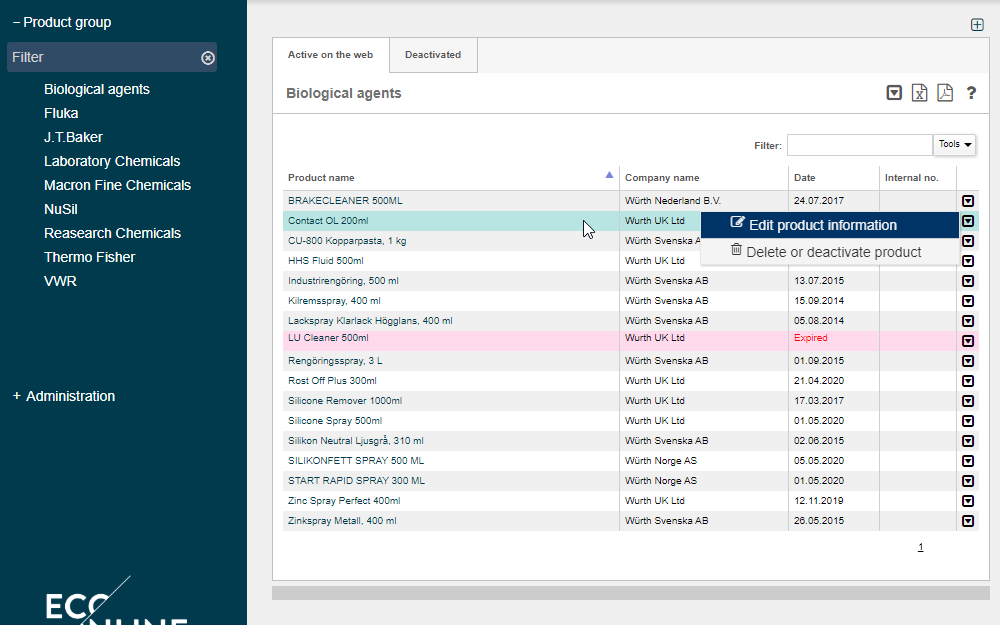Screen dimensions: 1000x625
Task: Select the Active on the web tab
Action: (330, 55)
